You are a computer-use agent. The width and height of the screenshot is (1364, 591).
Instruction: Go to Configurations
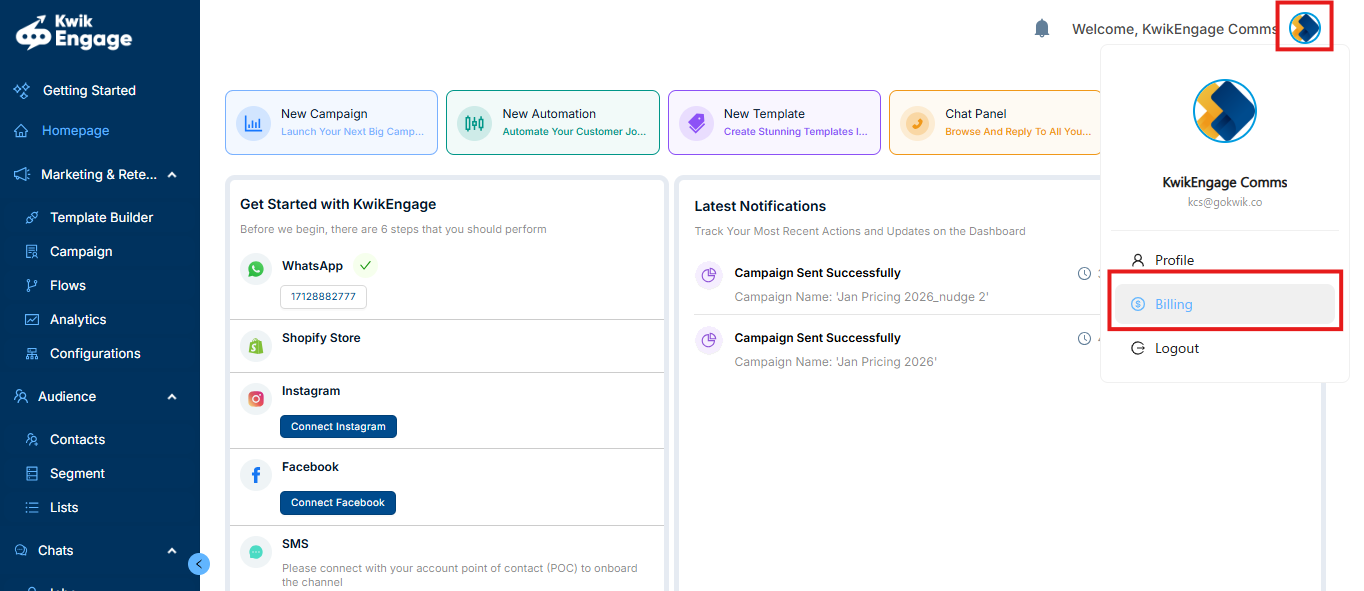pos(95,354)
